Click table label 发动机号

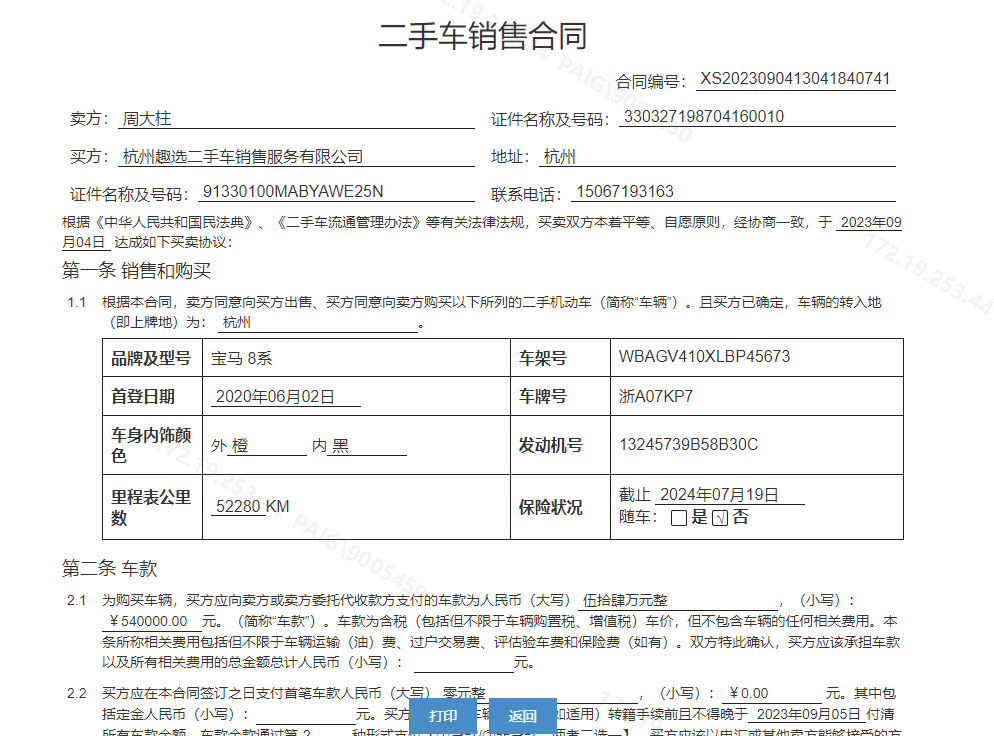[550, 445]
